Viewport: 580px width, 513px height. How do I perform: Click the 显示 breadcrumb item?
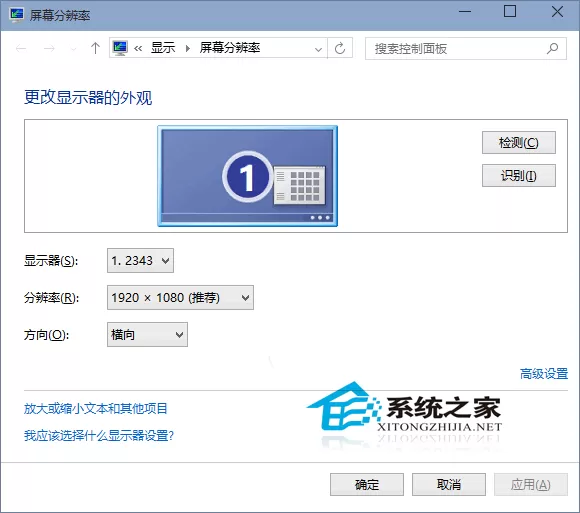pos(163,48)
